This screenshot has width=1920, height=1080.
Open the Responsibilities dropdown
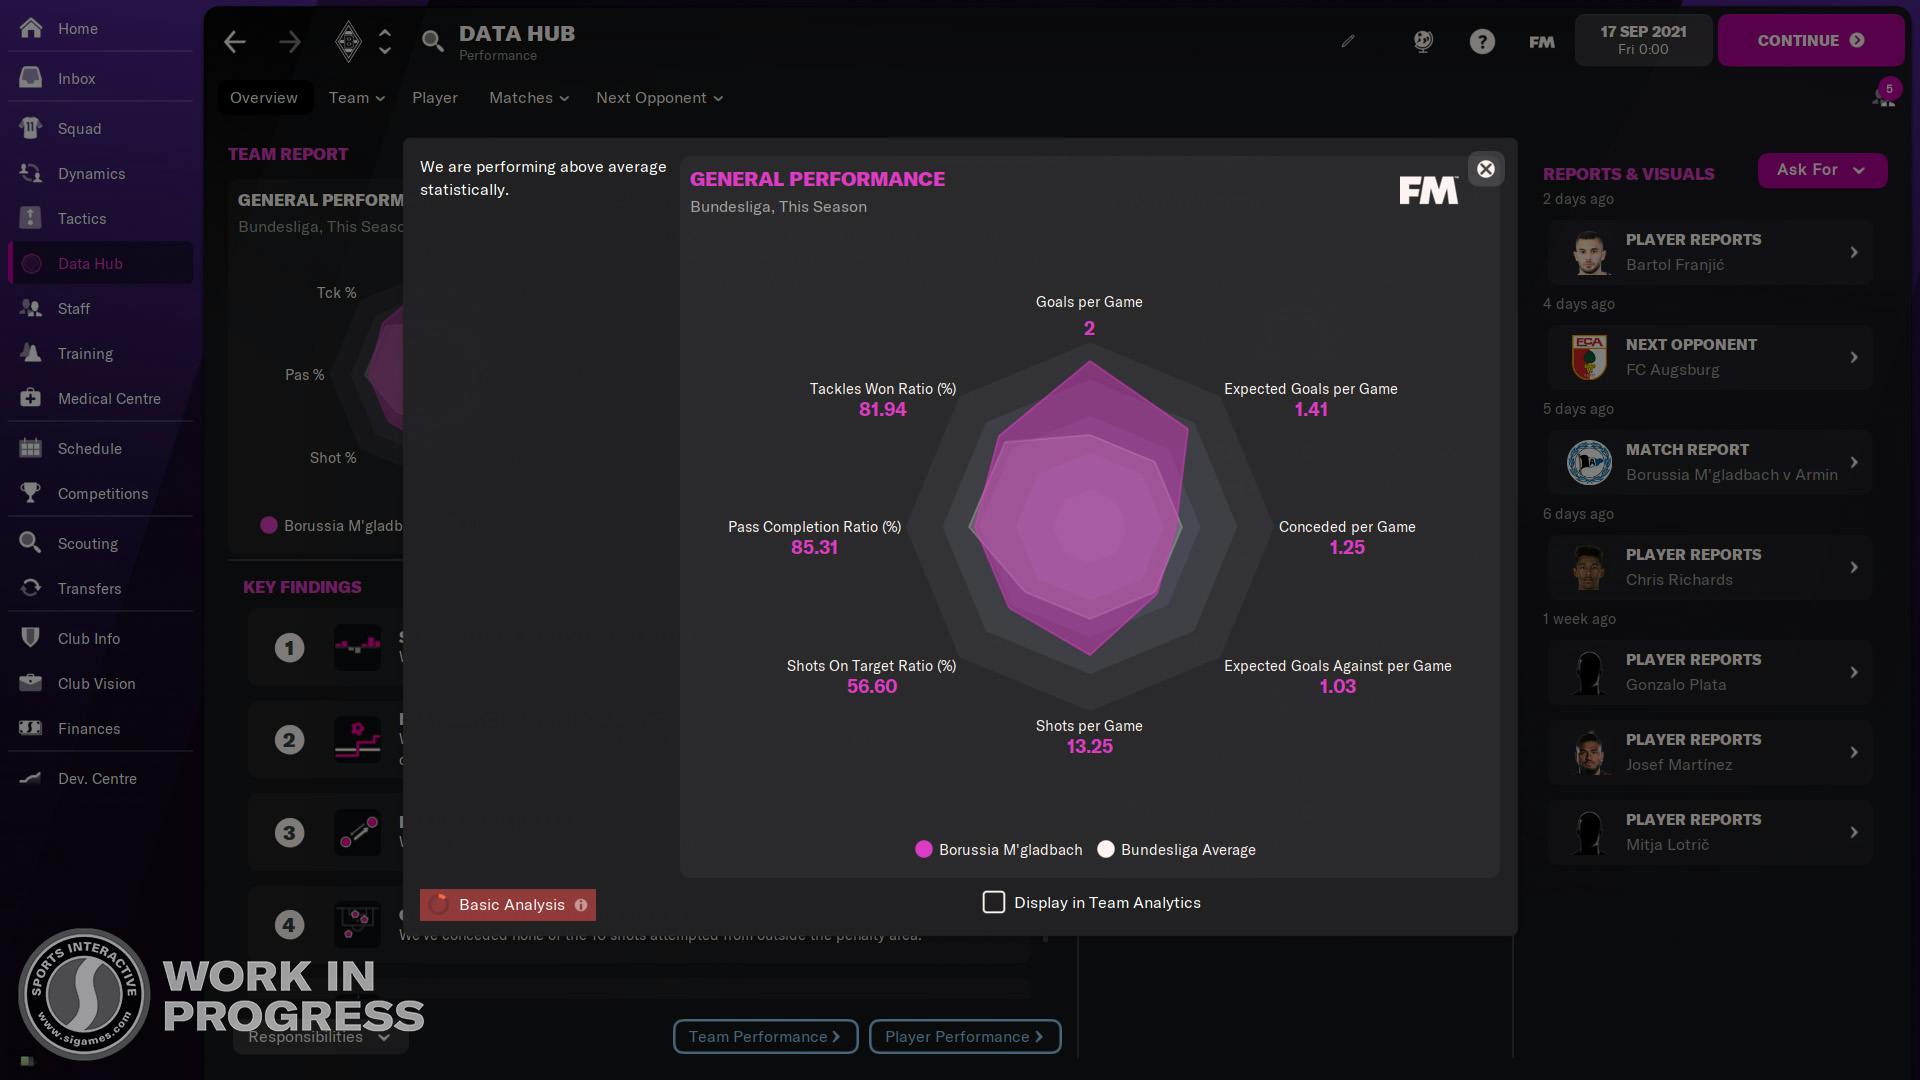[x=320, y=1037]
